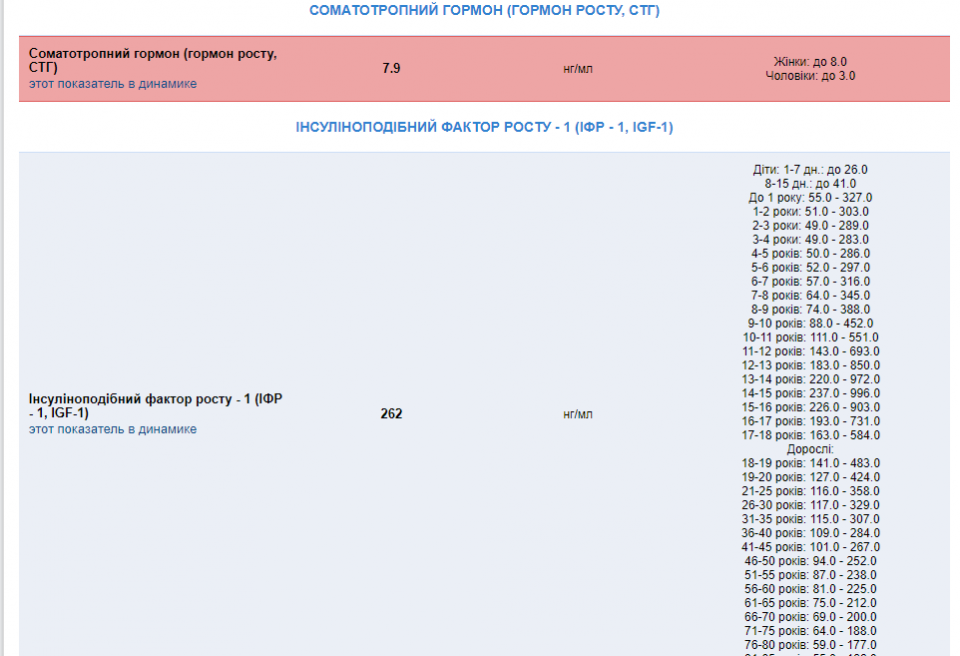
Task: Click the 18-19 років reference range line
Action: click(810, 463)
